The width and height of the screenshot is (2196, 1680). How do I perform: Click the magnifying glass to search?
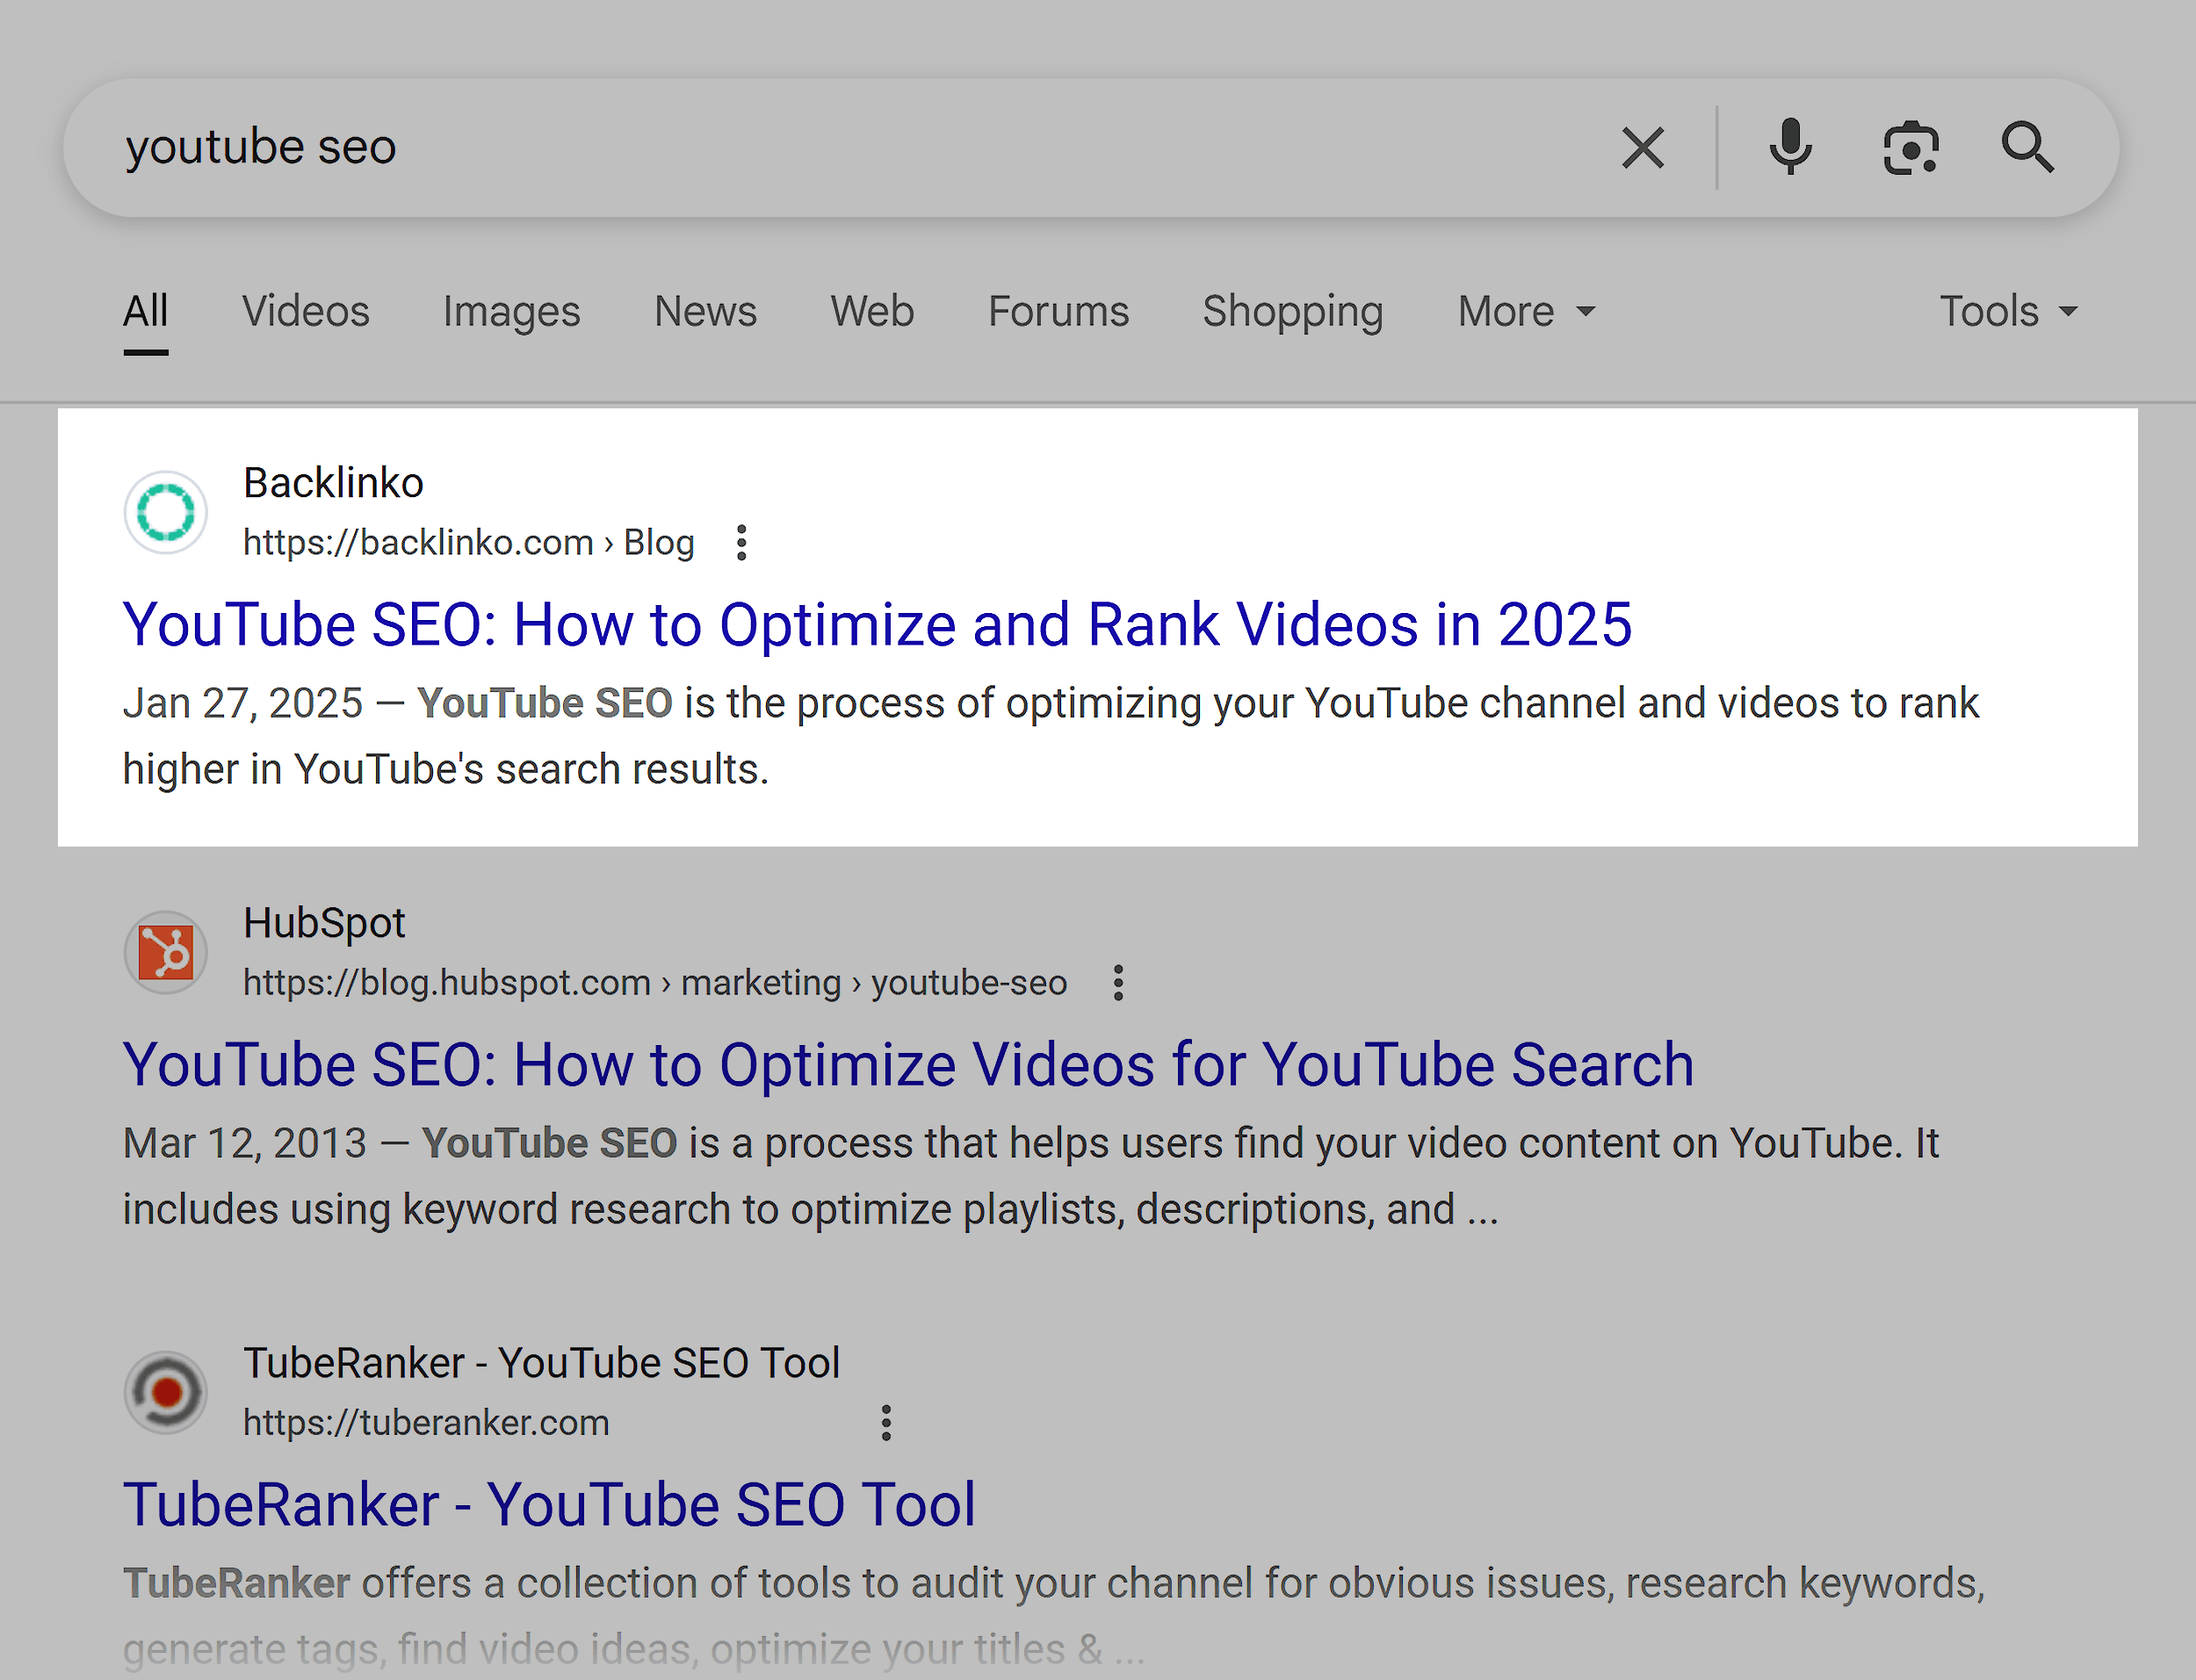(x=2028, y=147)
